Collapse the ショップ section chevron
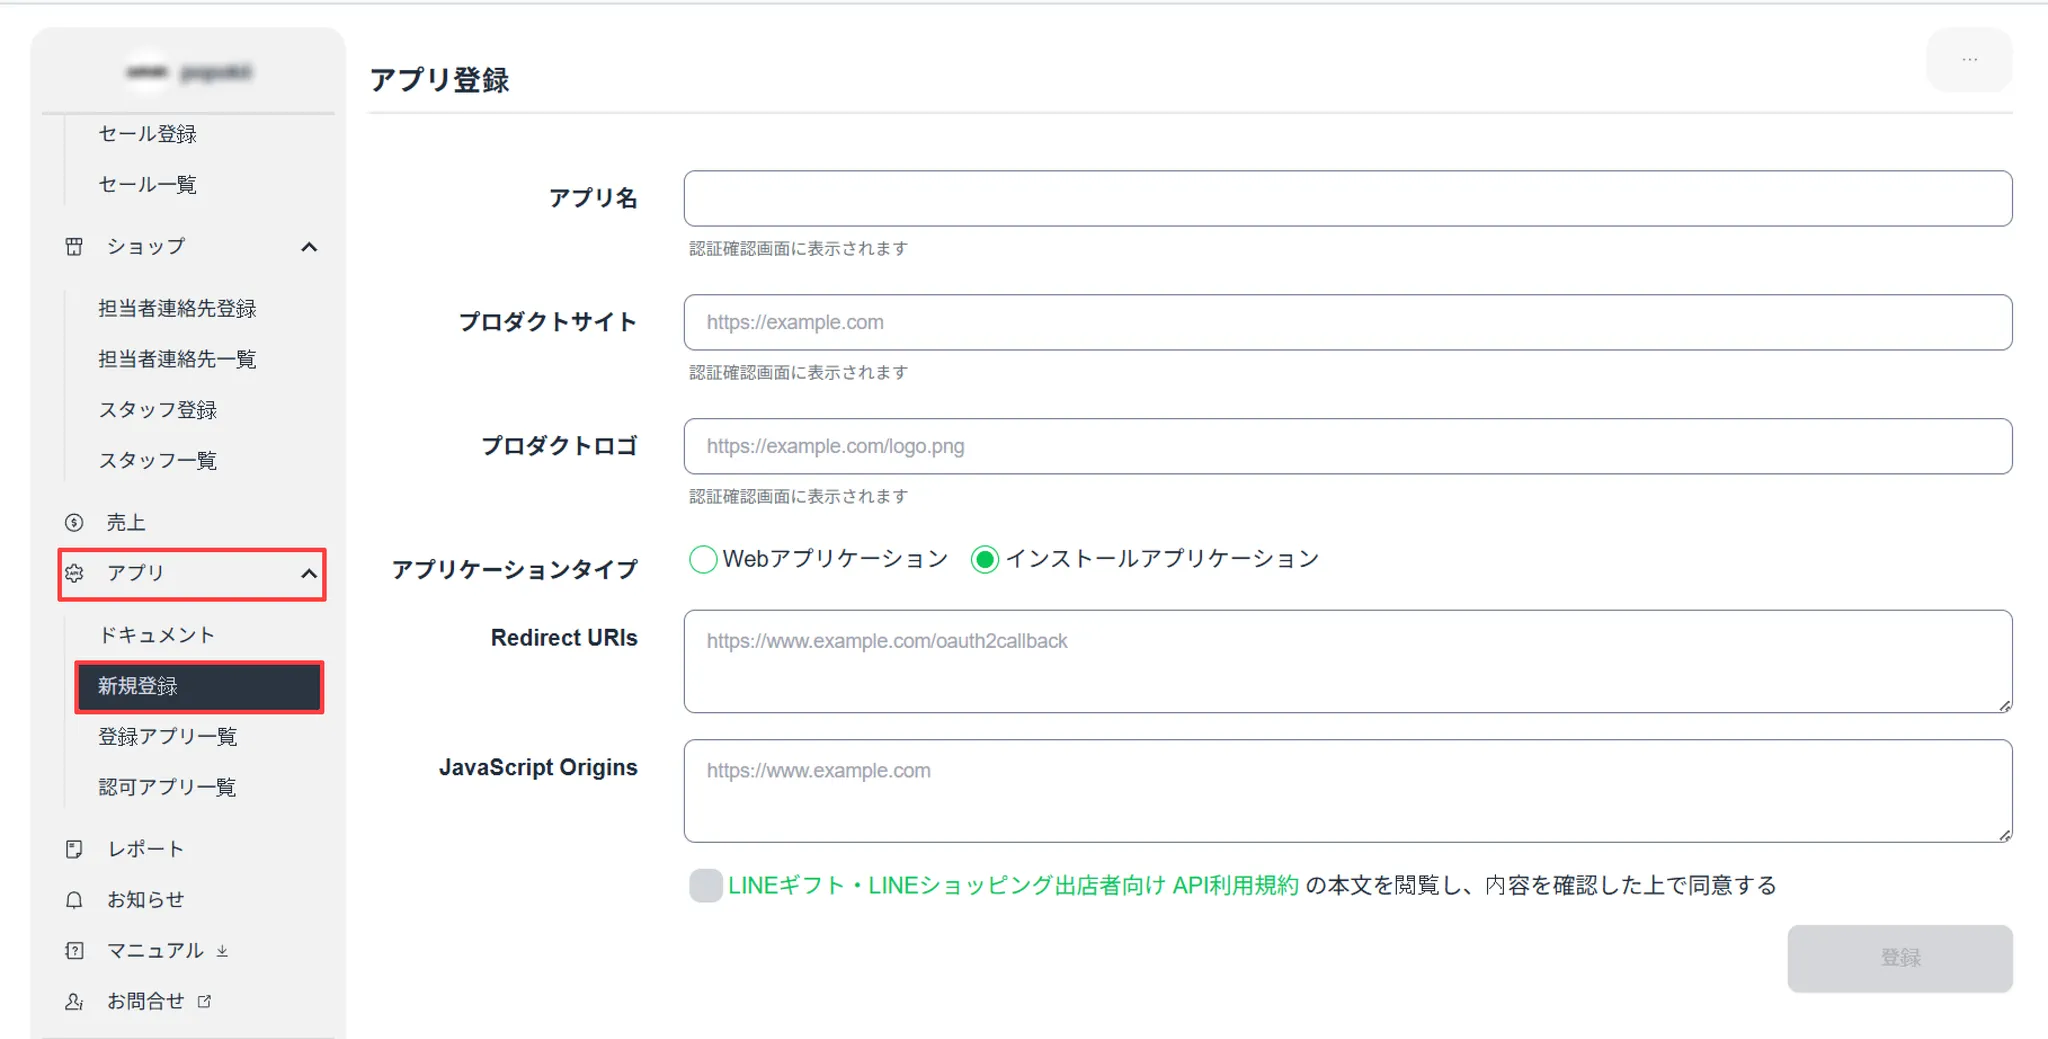The width and height of the screenshot is (2048, 1039). click(x=309, y=247)
